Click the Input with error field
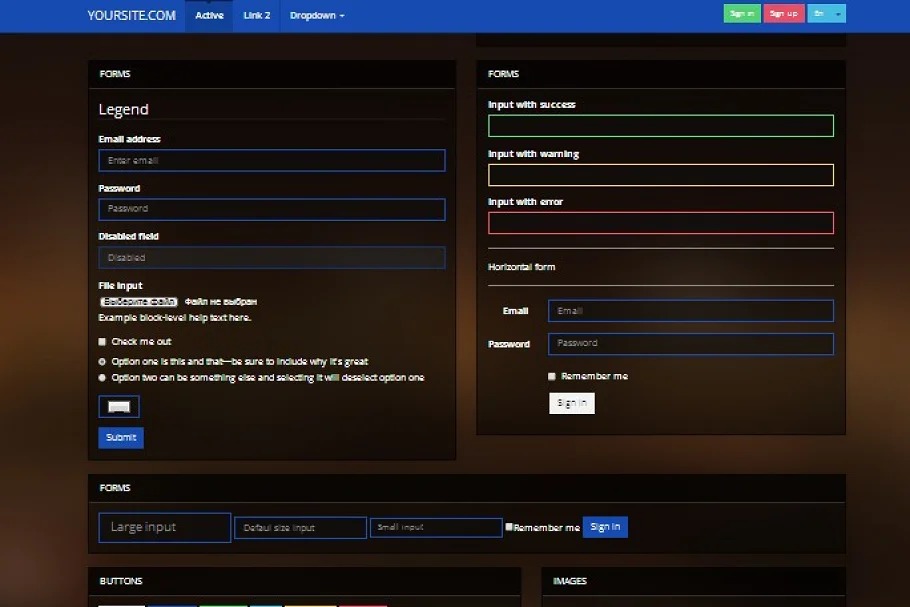Viewport: 910px width, 607px height. (x=660, y=223)
